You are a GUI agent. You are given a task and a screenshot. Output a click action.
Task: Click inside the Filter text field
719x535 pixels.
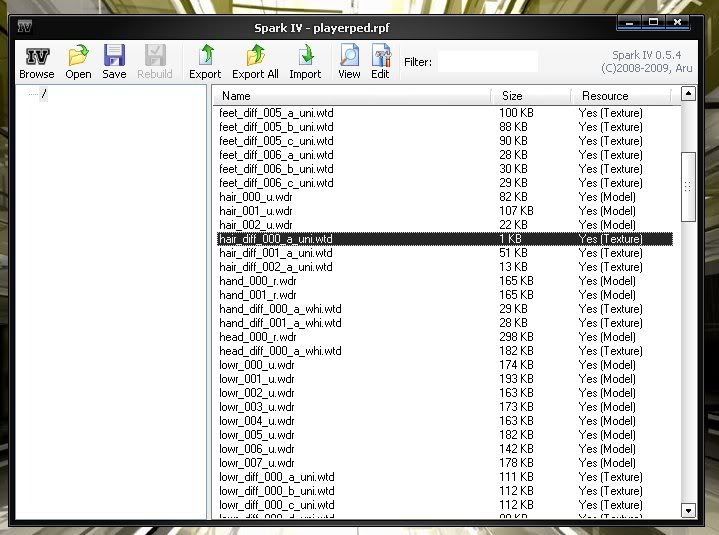[x=488, y=62]
